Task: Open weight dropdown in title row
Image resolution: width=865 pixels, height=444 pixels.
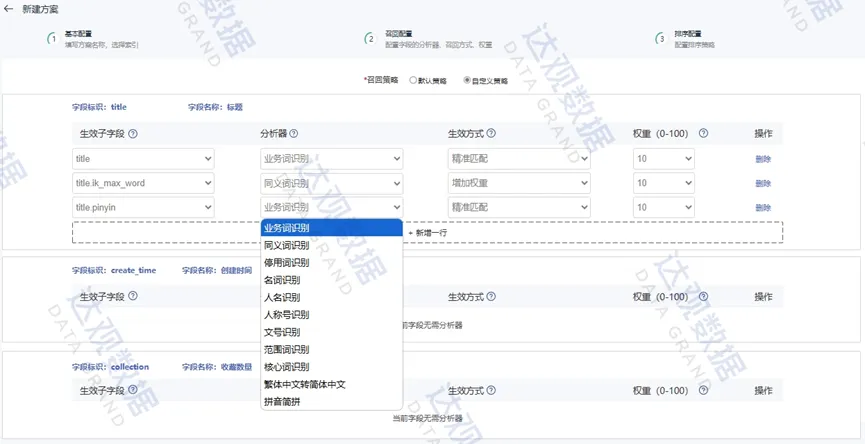Action: click(664, 159)
